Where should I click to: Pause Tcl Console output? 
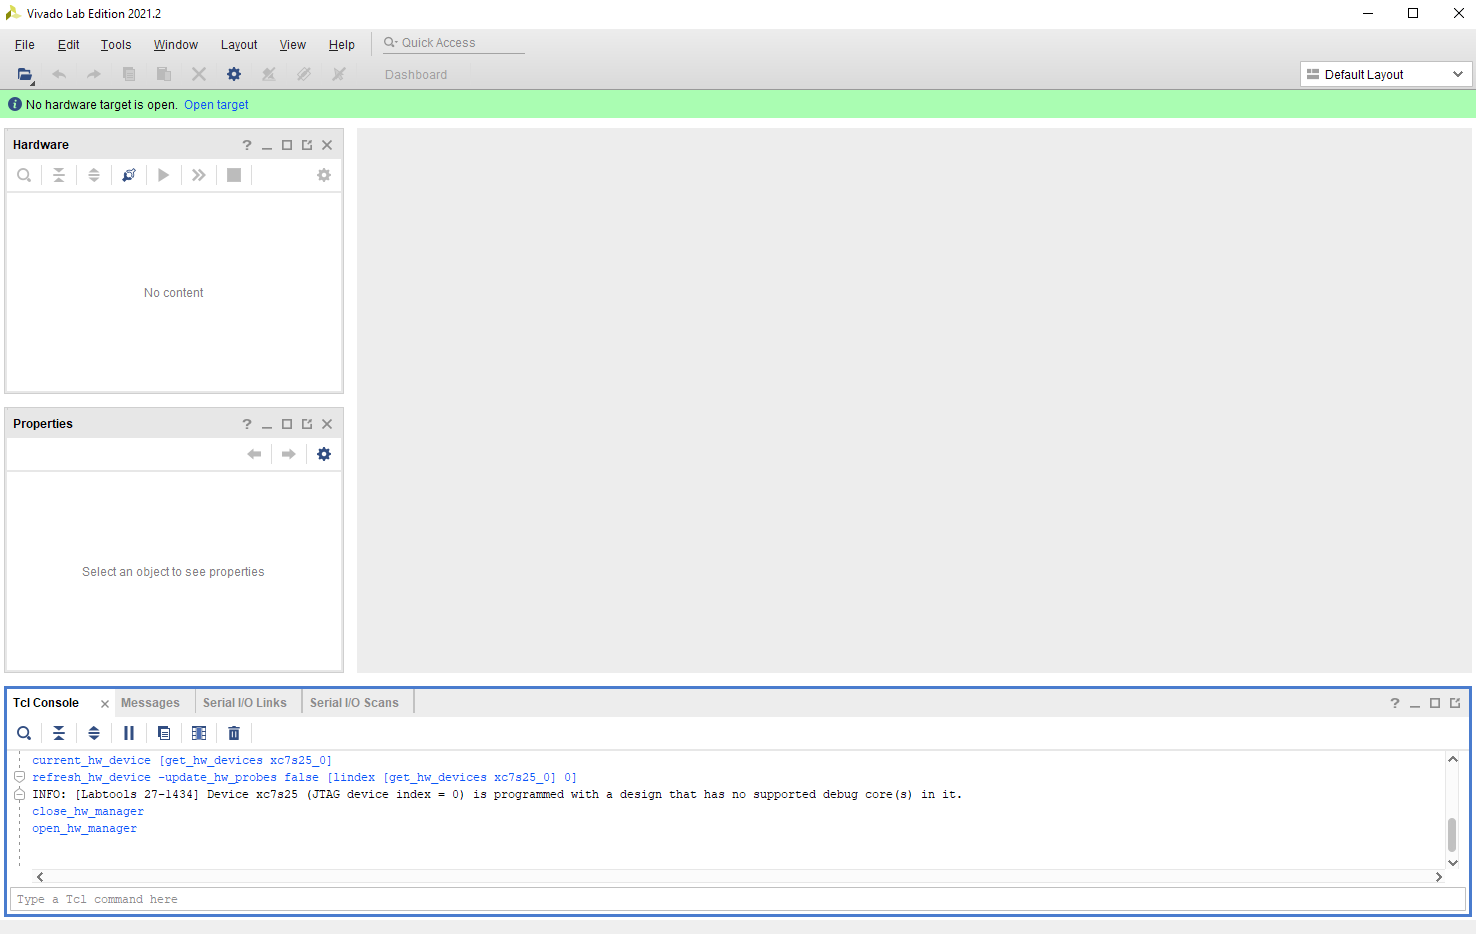pyautogui.click(x=129, y=733)
